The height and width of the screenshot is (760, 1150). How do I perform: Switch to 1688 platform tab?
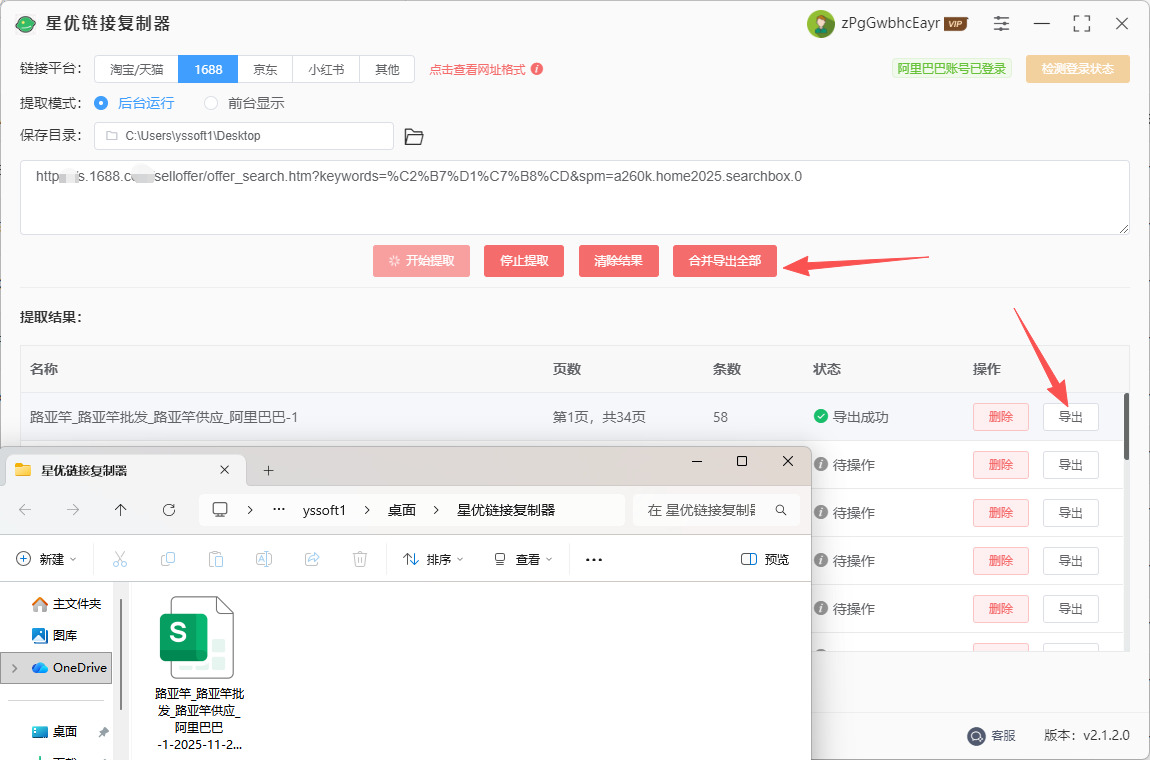point(208,70)
